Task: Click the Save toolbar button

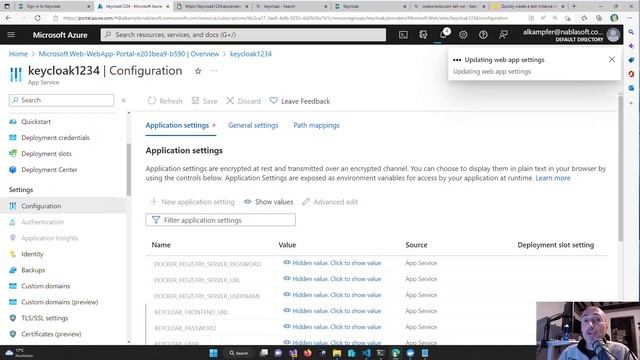Action: pos(204,101)
